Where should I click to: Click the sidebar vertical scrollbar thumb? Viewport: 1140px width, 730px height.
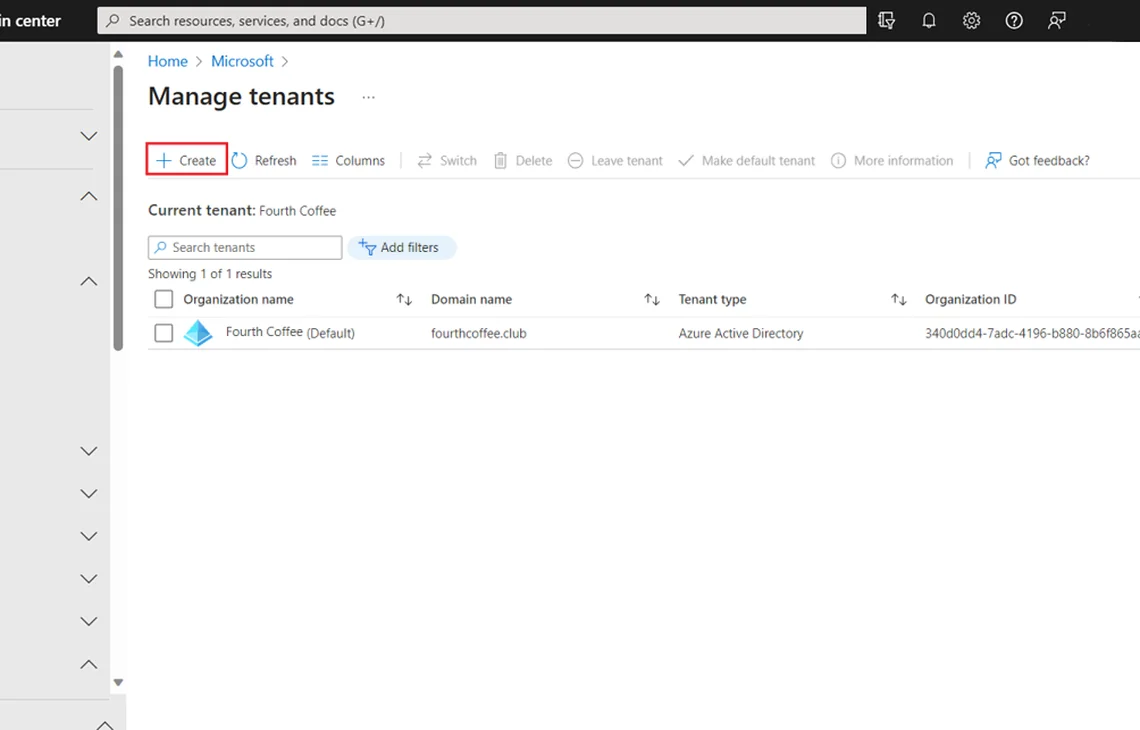coord(119,209)
